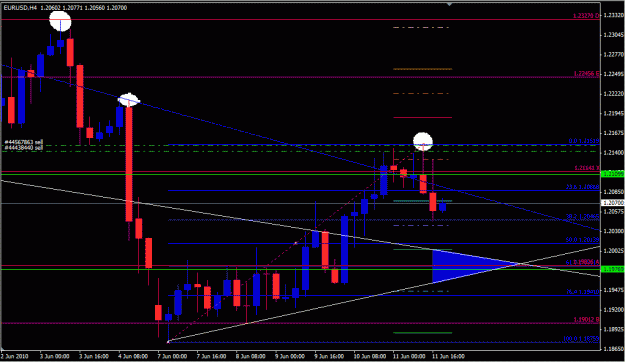
Task: Click the chart shift triangle marker
Action: coord(450,4)
